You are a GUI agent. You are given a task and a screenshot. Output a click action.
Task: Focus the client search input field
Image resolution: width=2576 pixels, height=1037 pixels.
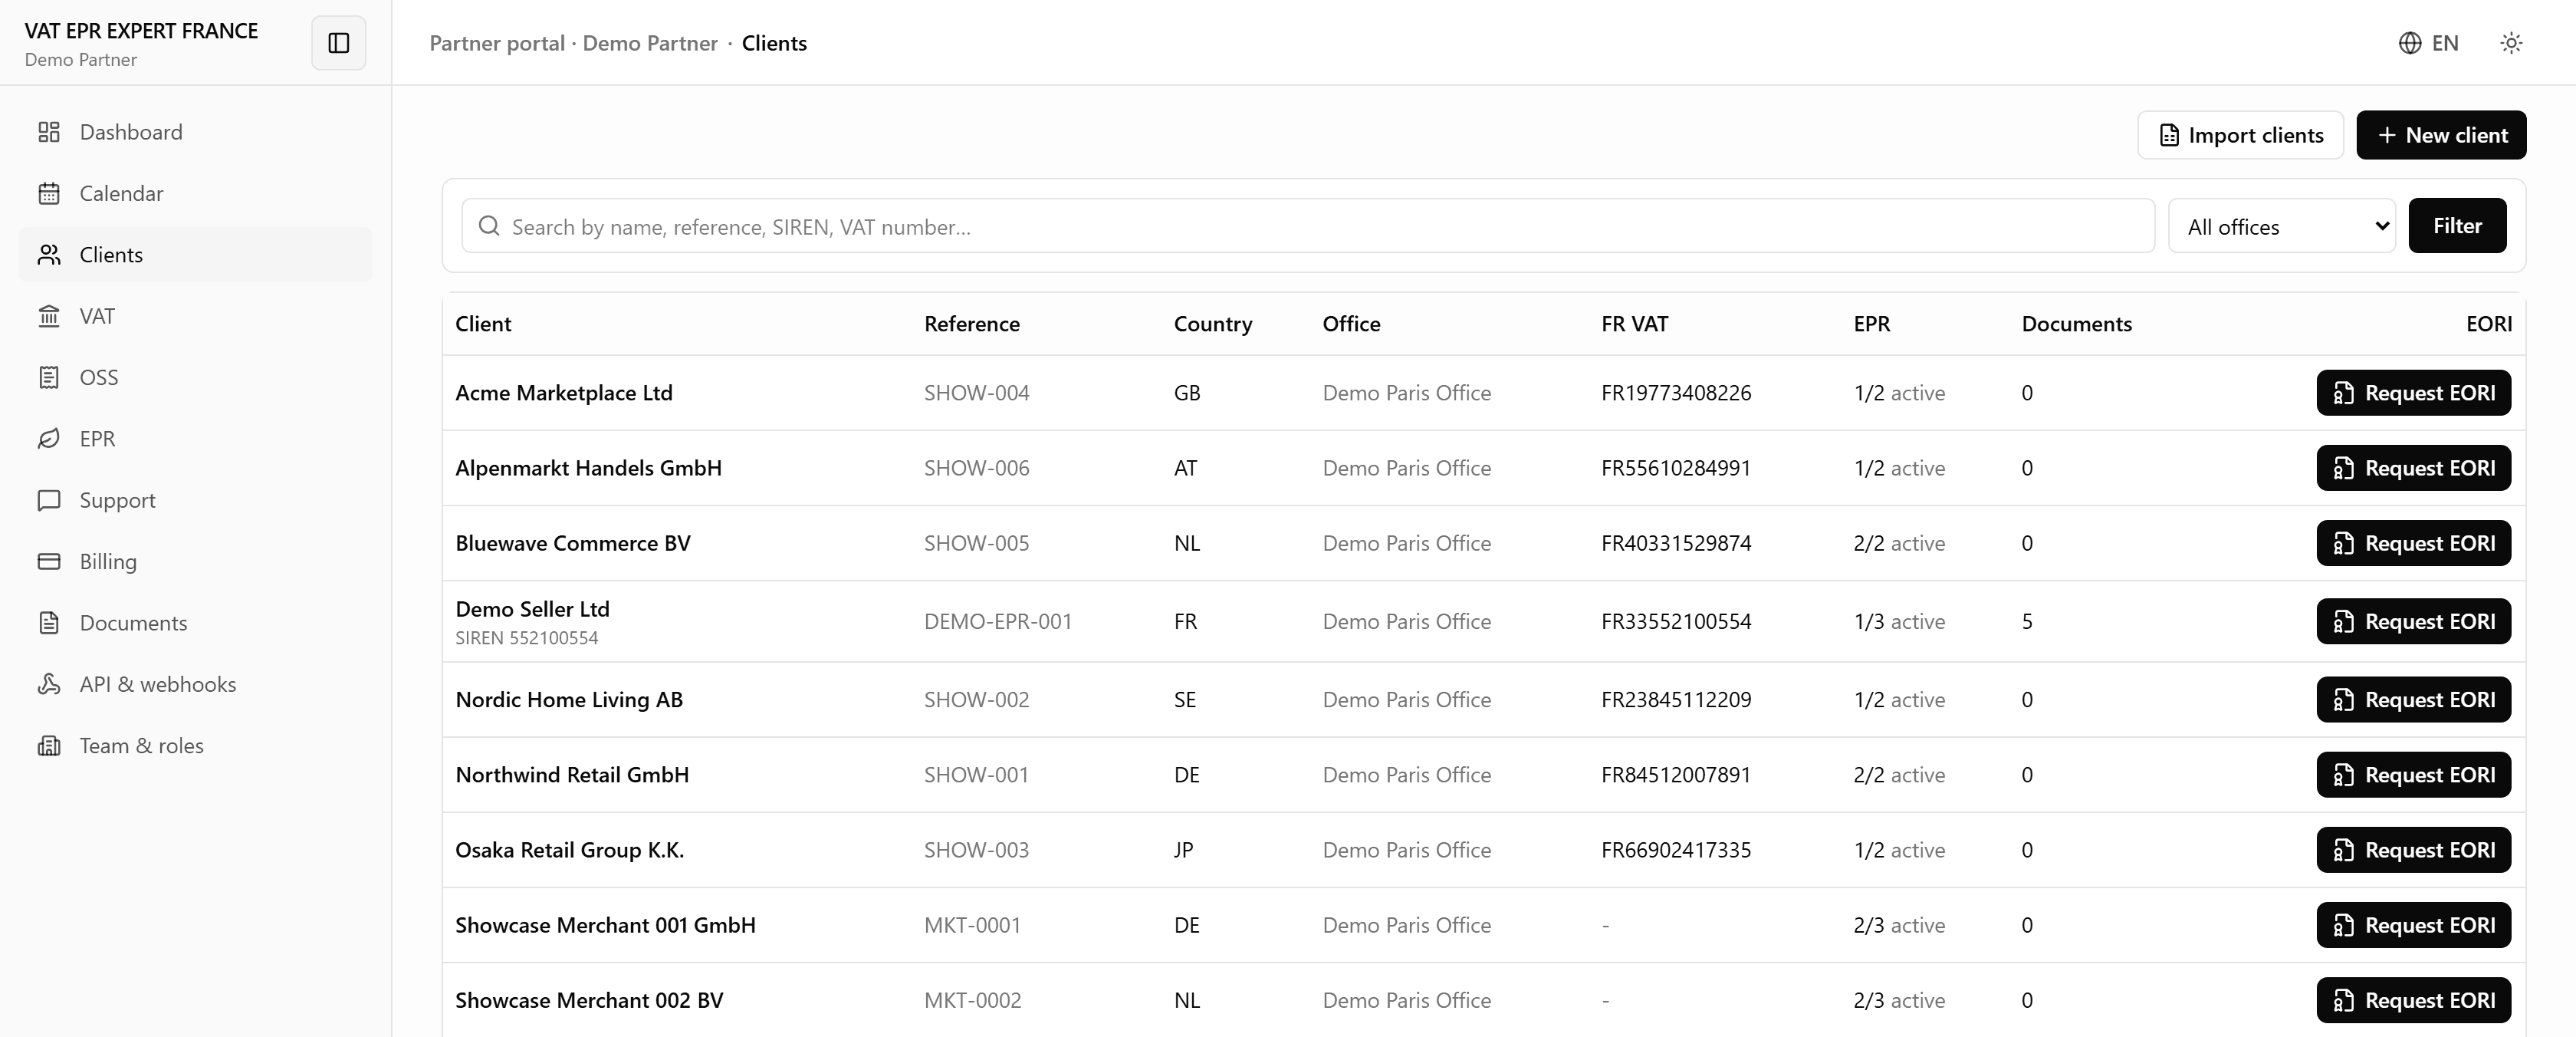click(x=1308, y=226)
